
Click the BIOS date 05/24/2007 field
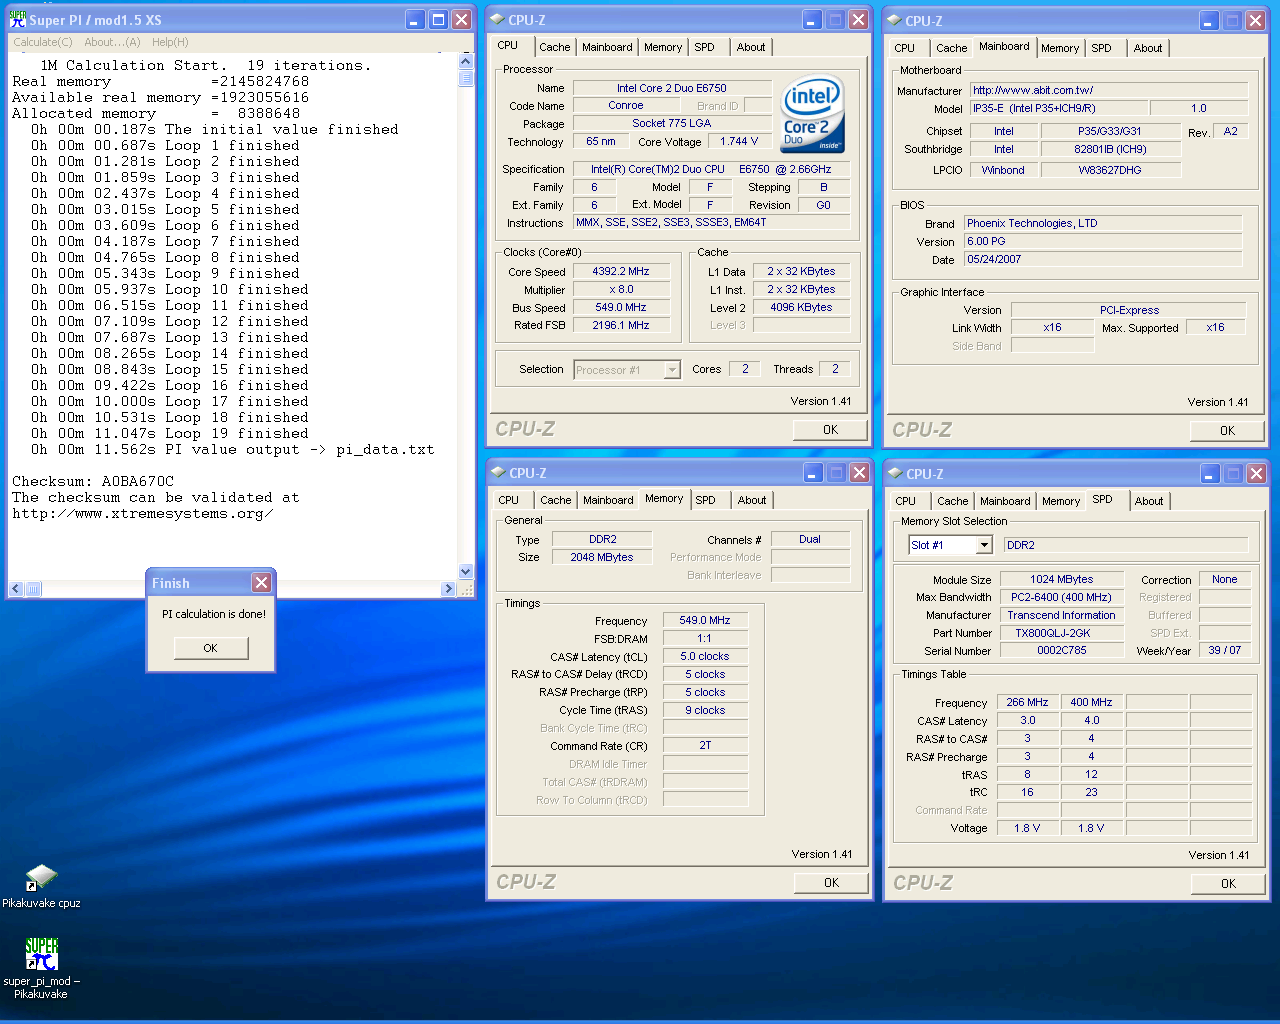[1103, 259]
